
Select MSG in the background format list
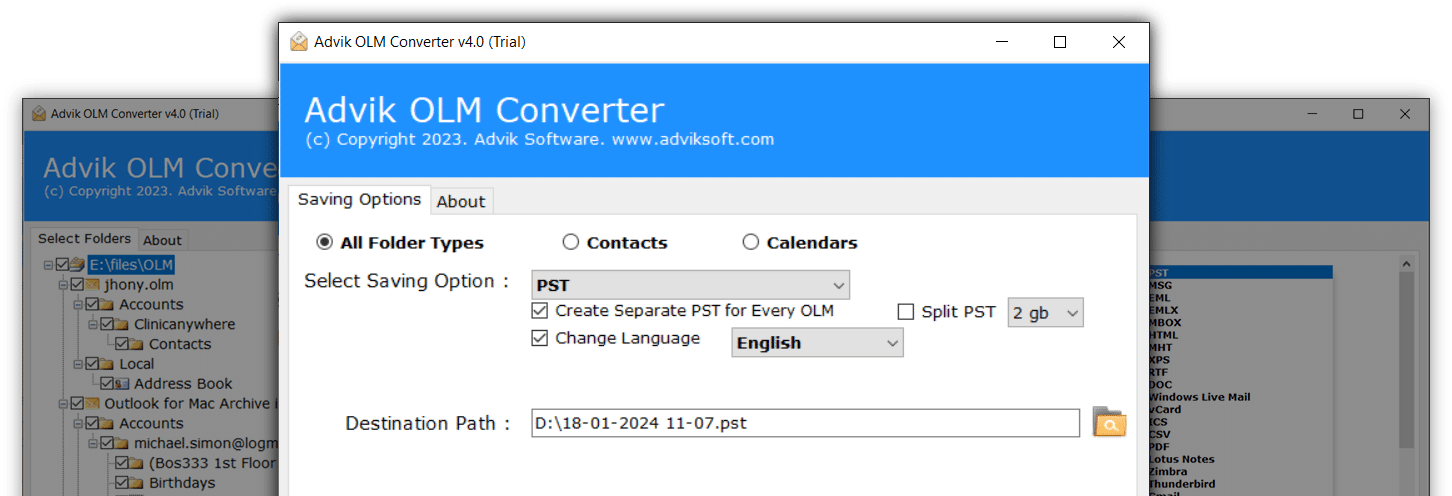point(1161,285)
